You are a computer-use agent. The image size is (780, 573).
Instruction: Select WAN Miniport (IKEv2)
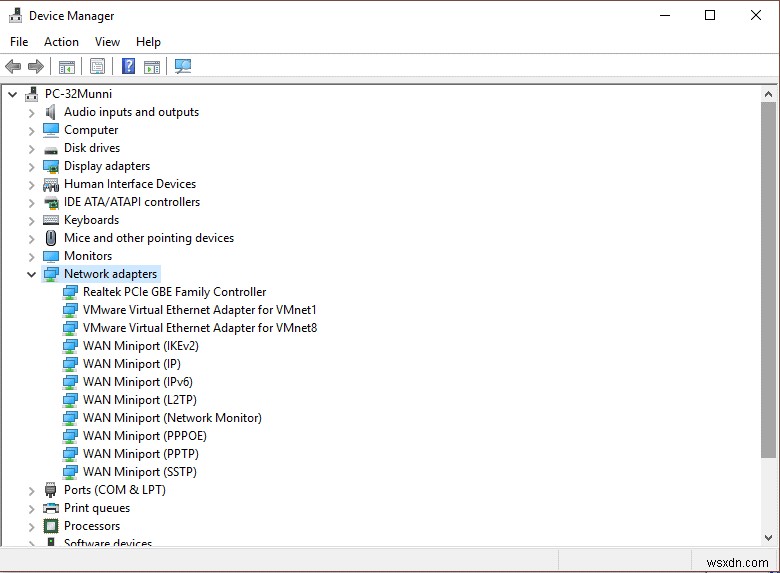141,346
